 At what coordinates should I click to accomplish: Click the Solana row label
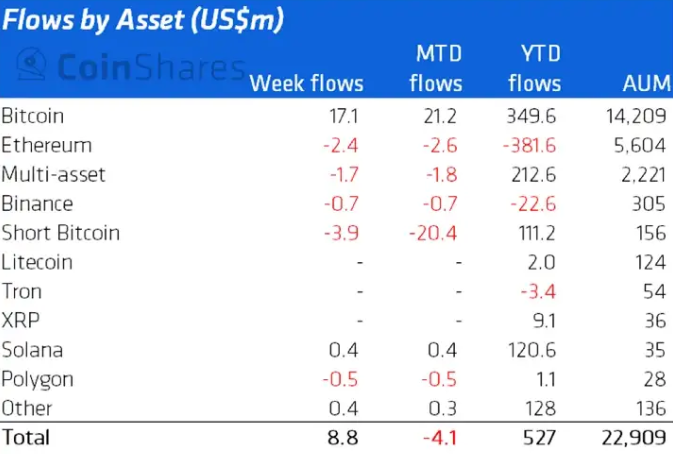[33, 350]
